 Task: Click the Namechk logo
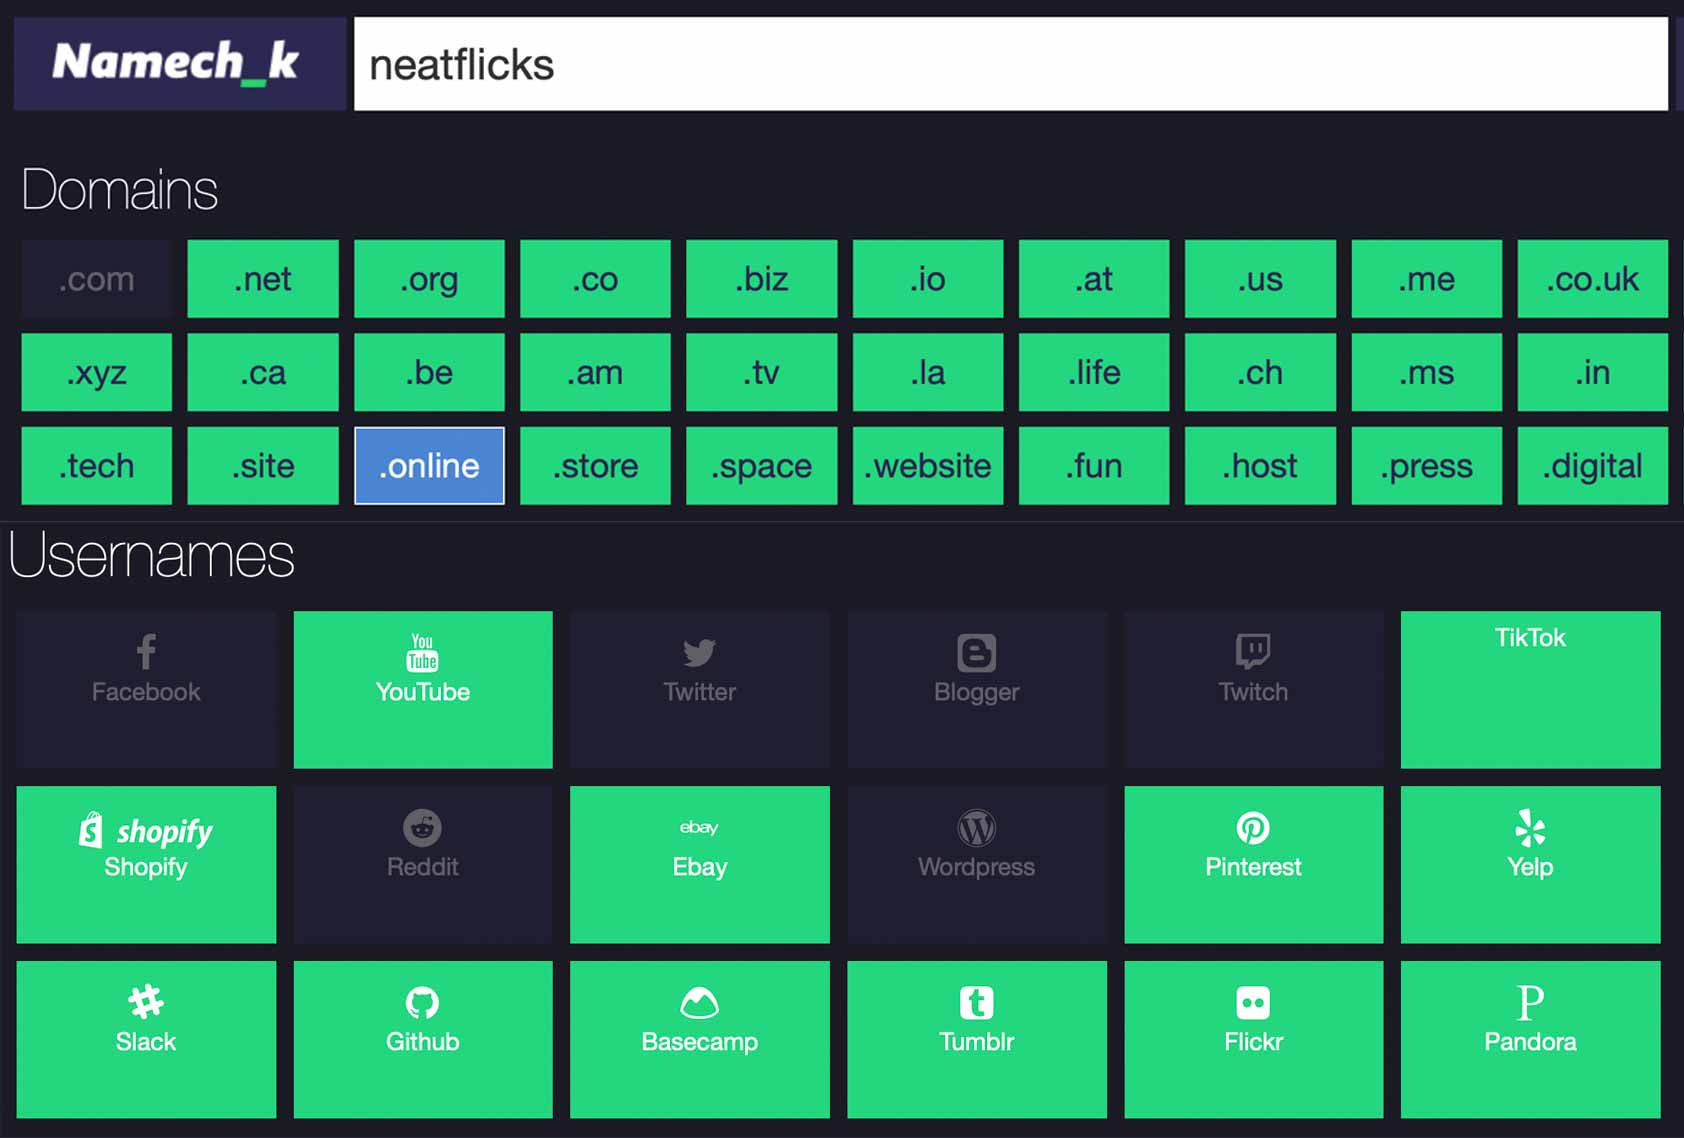click(179, 63)
